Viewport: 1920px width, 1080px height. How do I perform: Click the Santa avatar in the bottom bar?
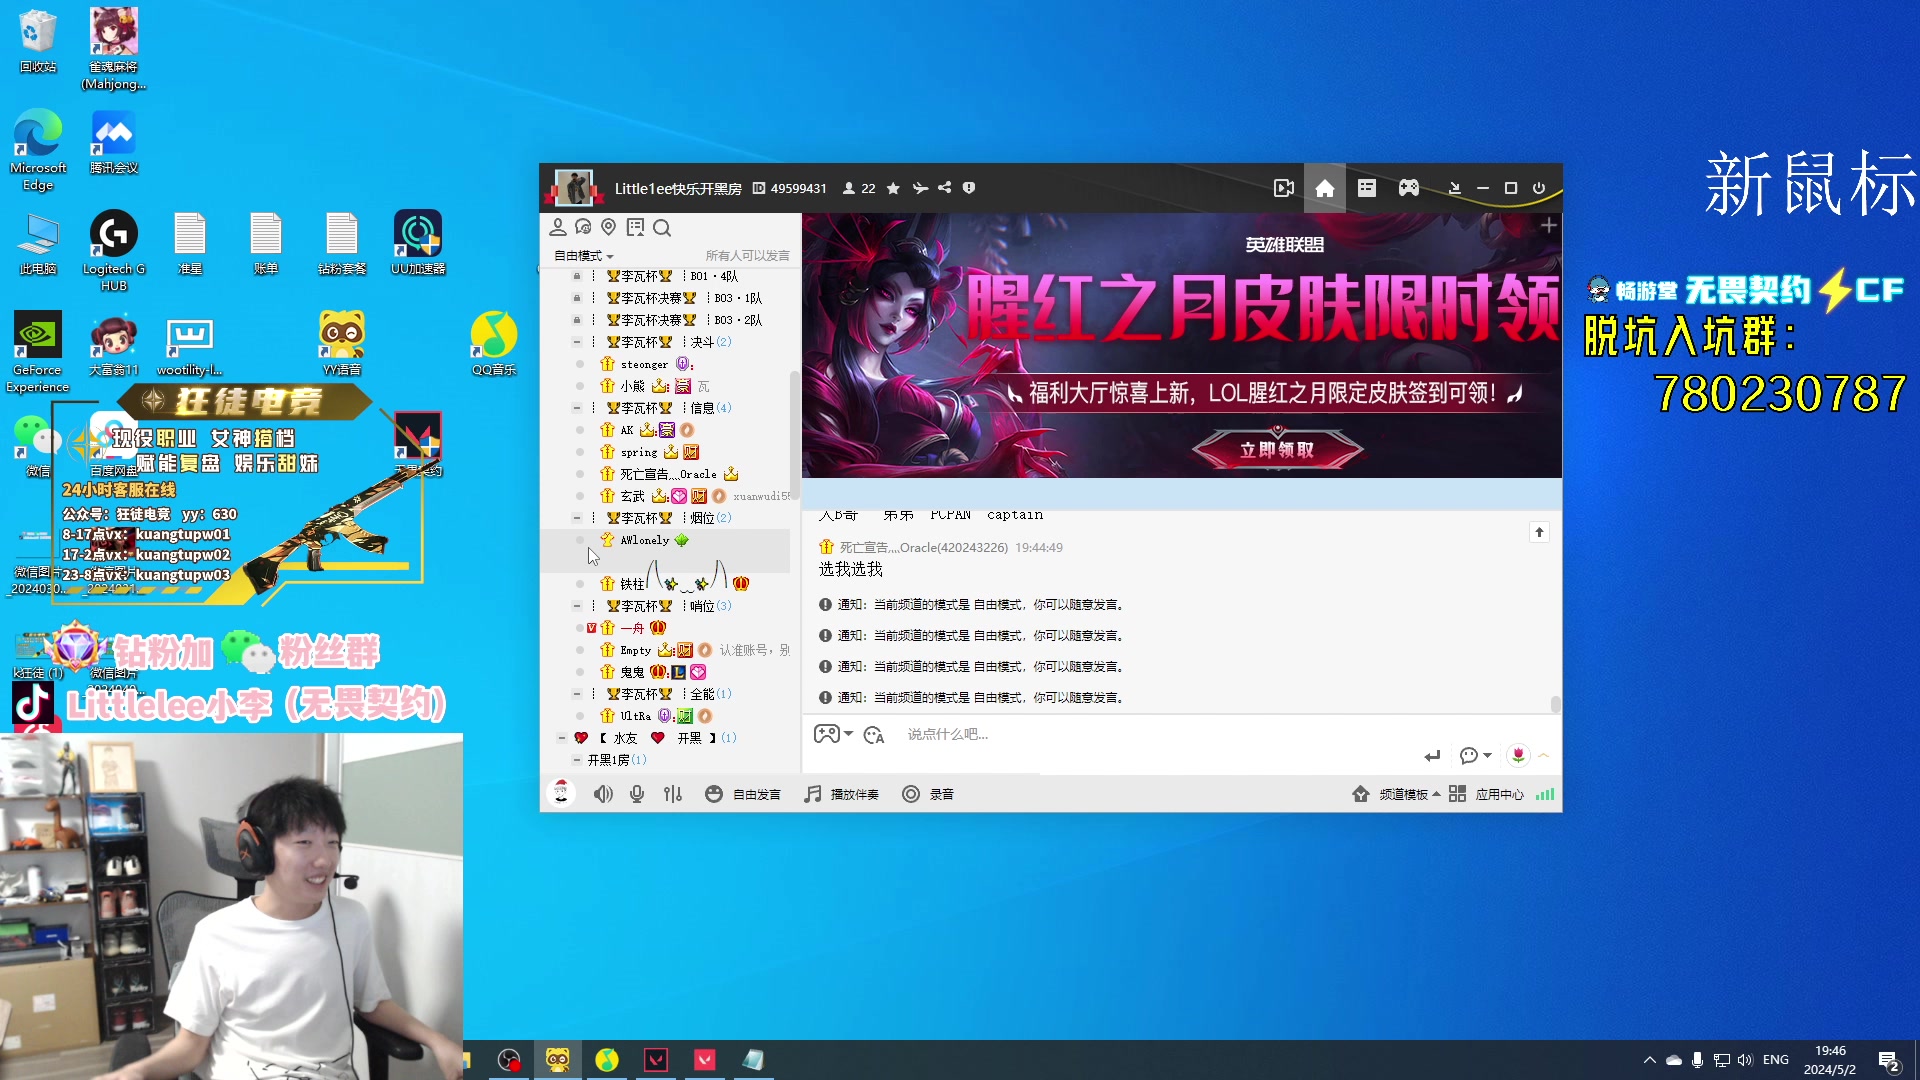pos(562,794)
